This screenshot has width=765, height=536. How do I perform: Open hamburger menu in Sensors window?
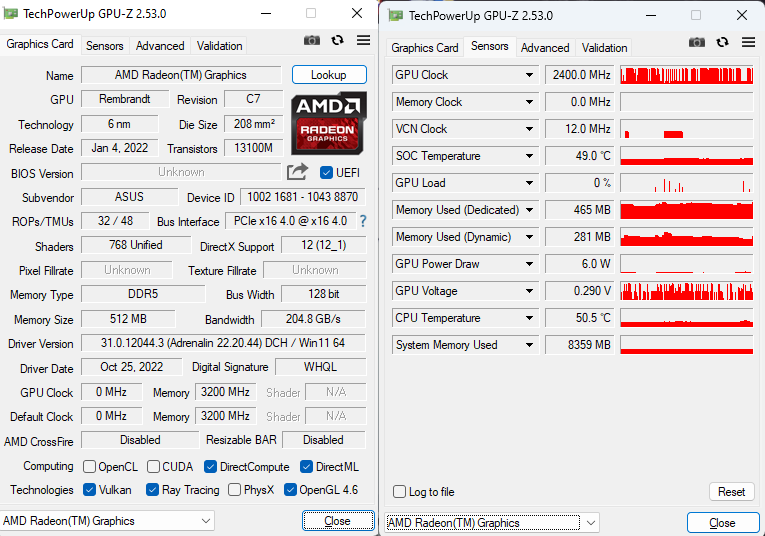(748, 42)
